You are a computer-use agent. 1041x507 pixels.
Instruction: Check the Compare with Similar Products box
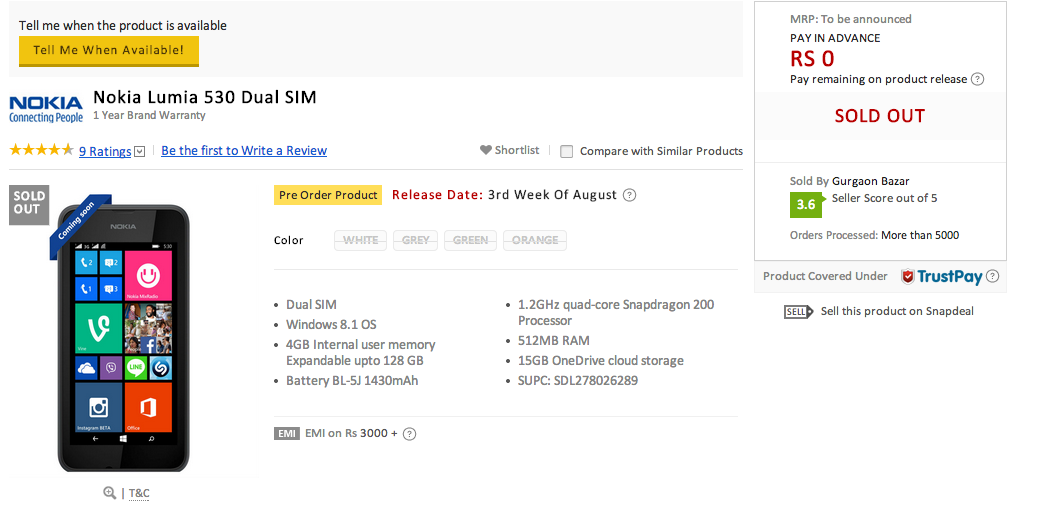pos(567,152)
